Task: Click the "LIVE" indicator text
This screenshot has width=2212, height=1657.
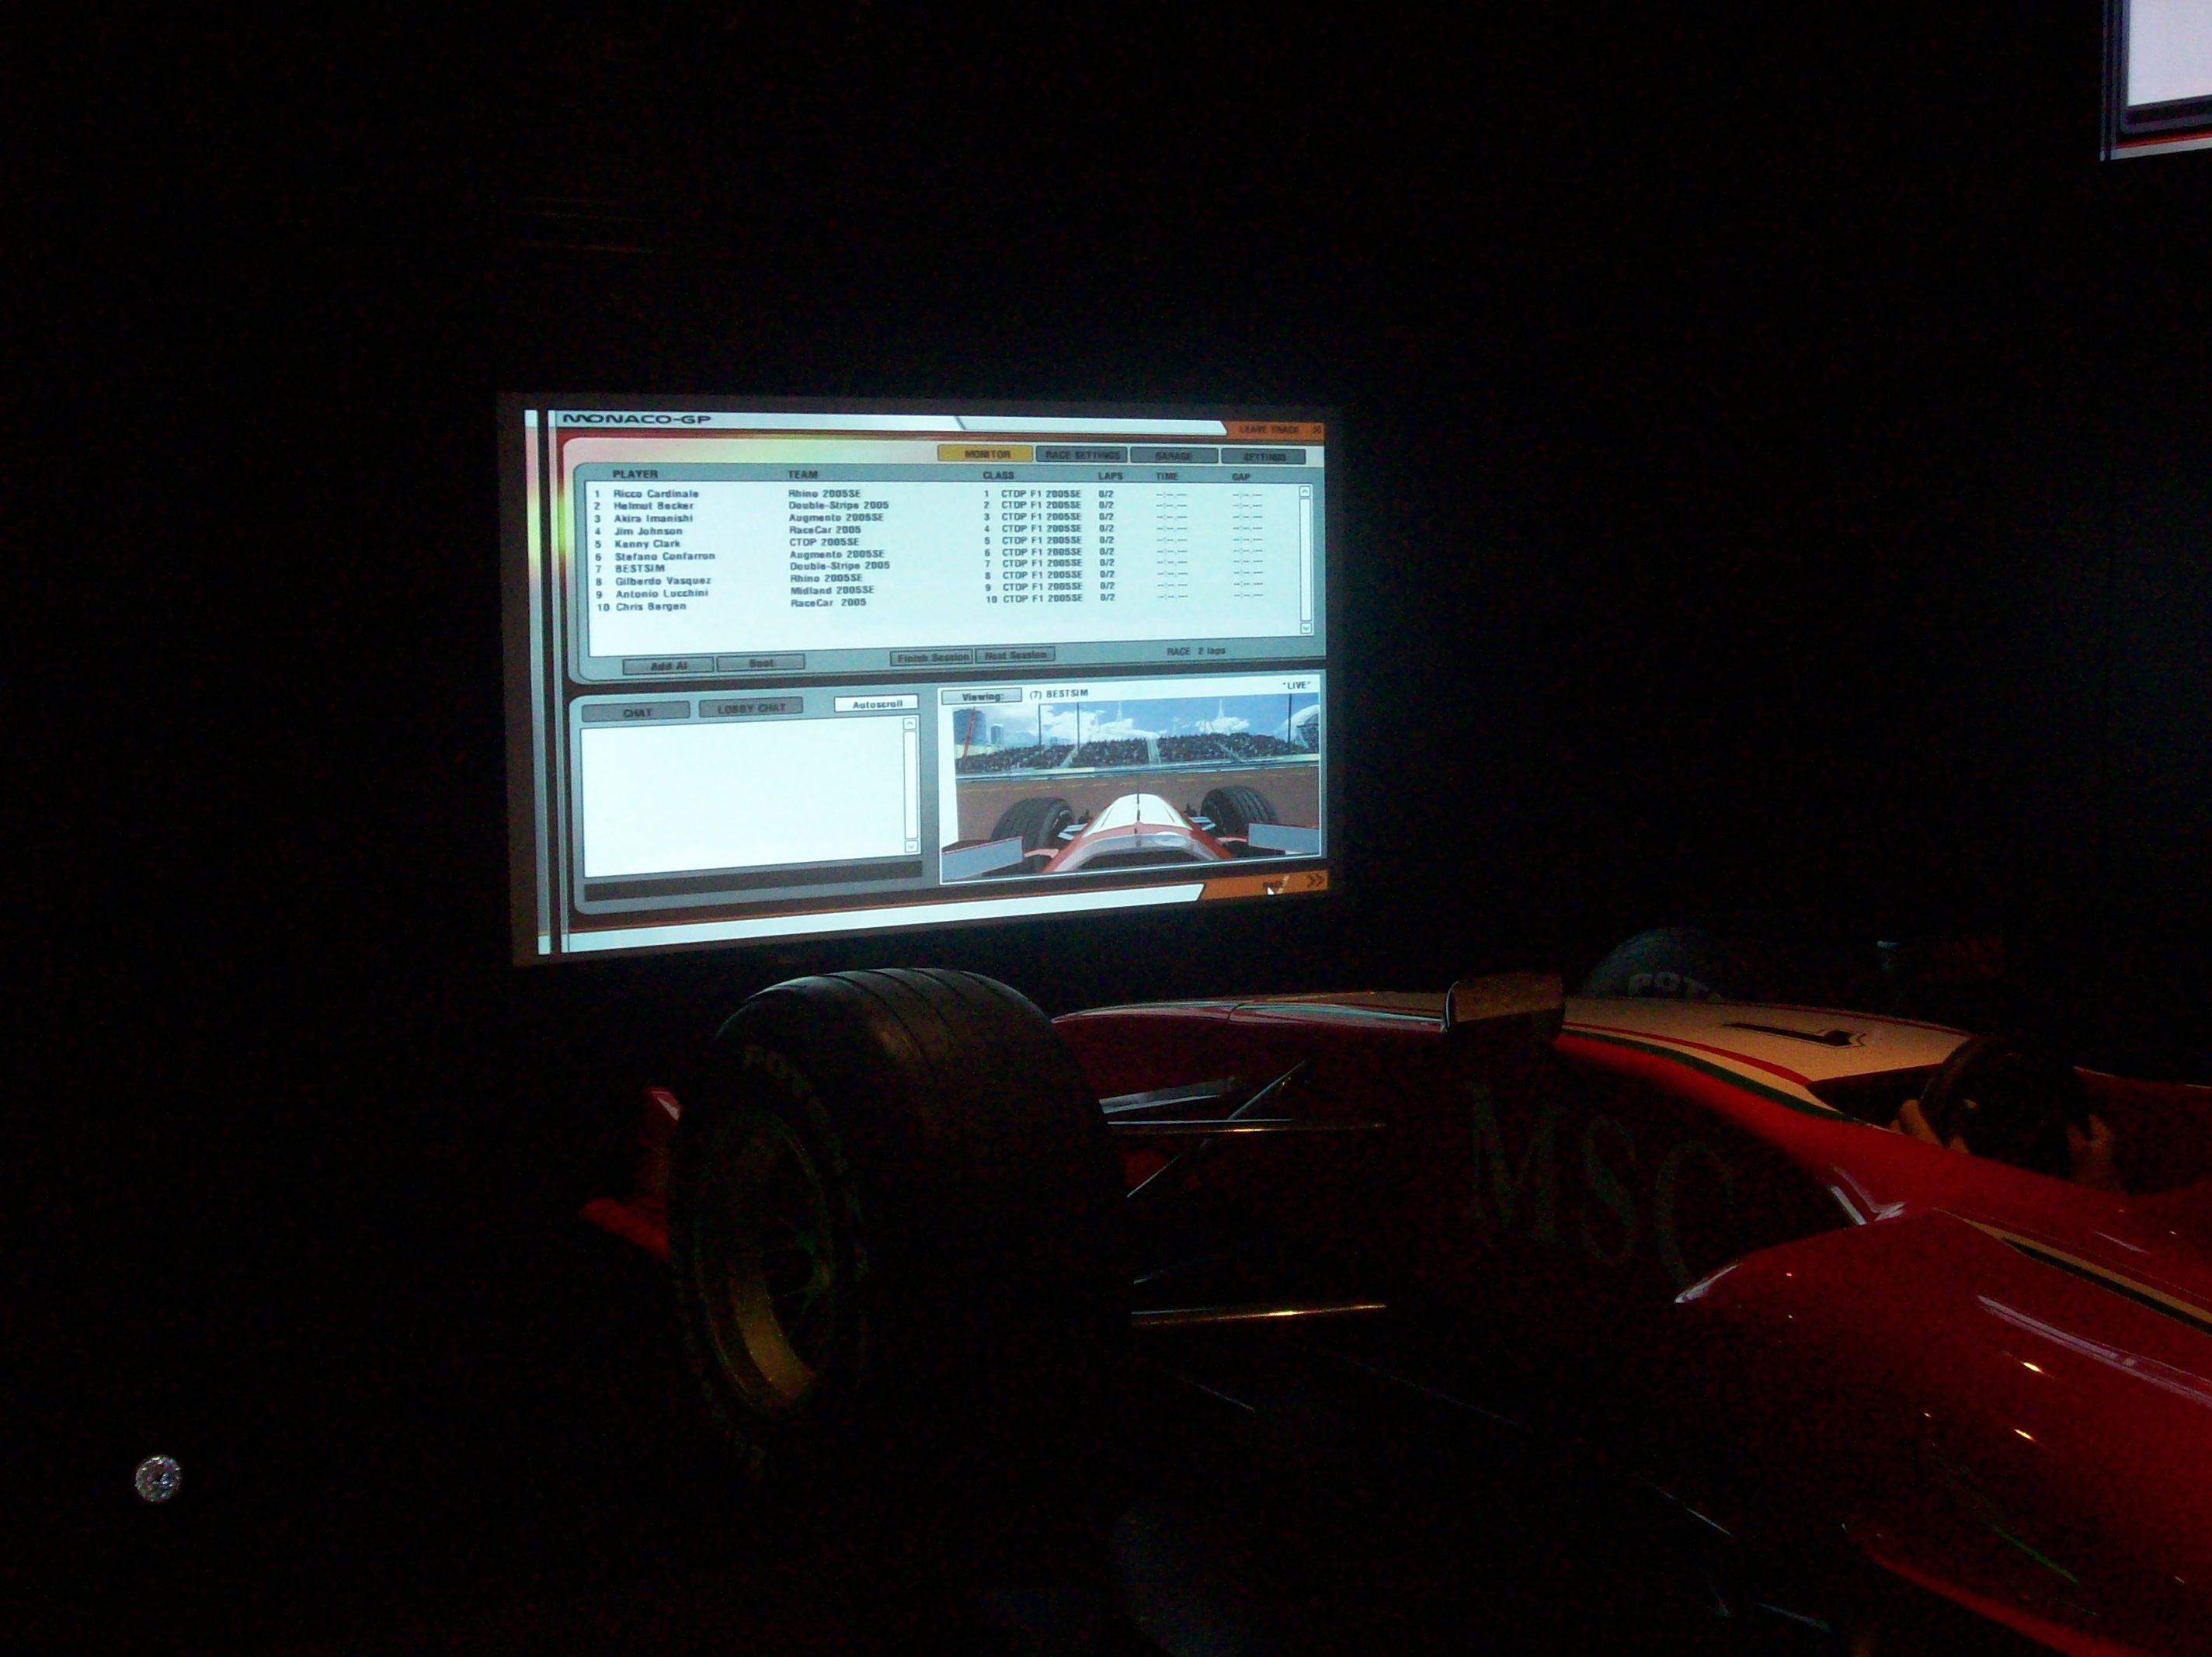Action: click(x=1296, y=685)
